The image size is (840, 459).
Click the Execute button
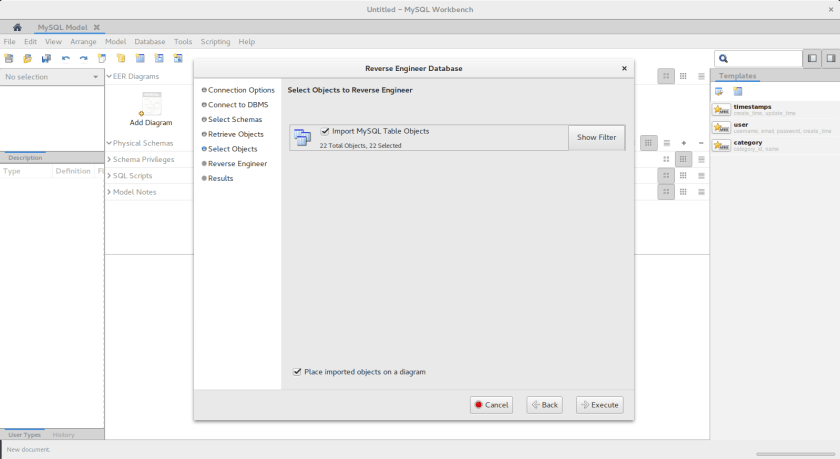(599, 405)
